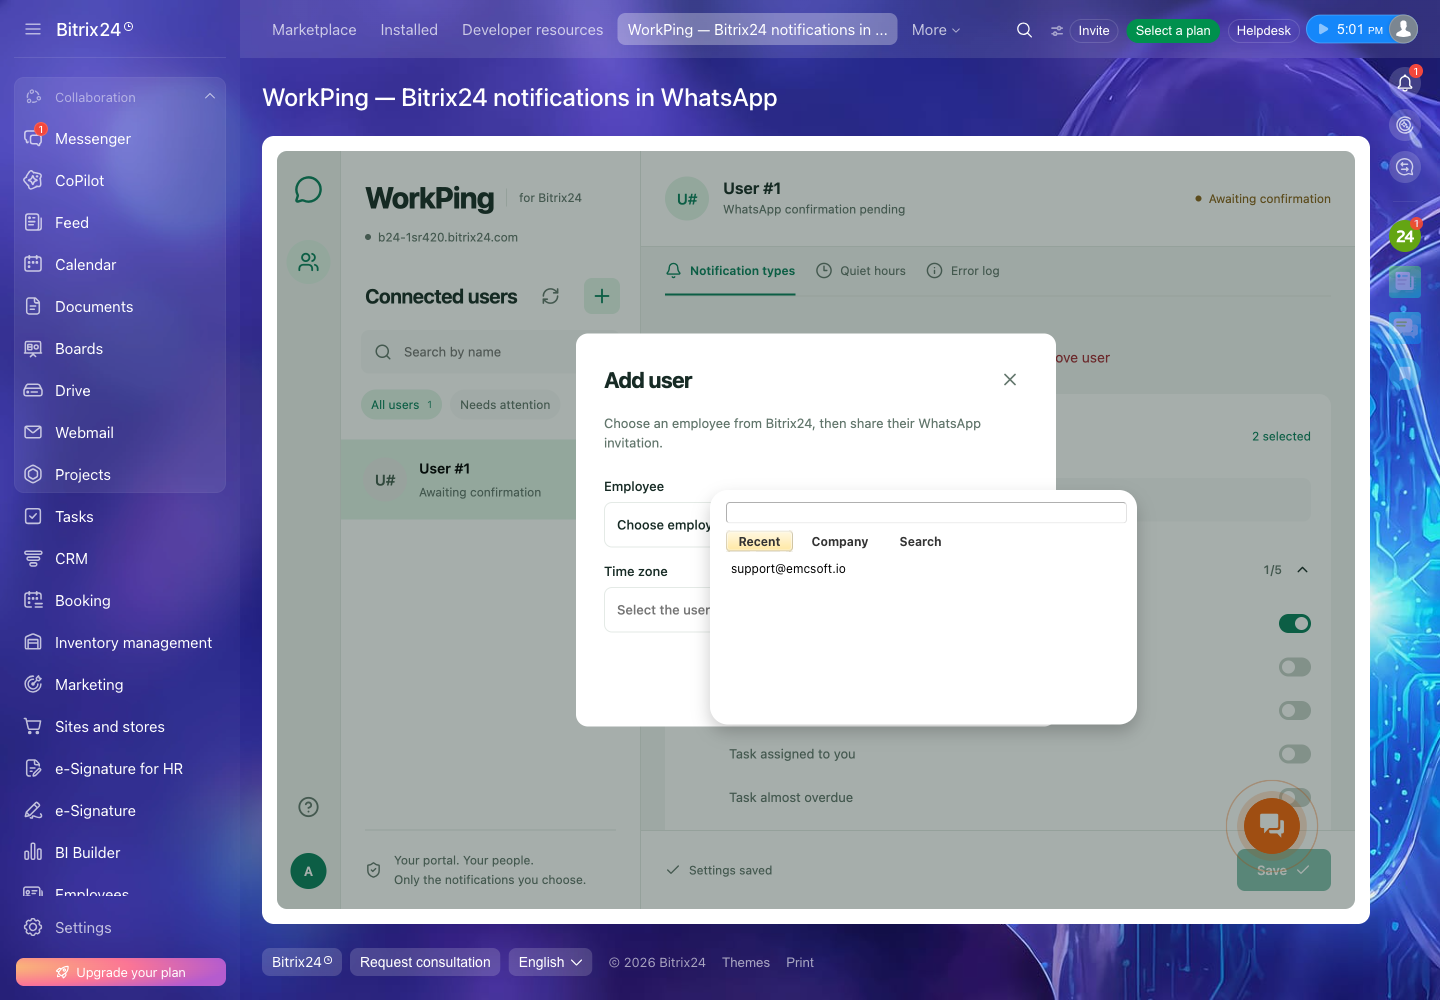Collapse the 1/5 notification group
The image size is (1440, 1000).
[x=1302, y=570]
